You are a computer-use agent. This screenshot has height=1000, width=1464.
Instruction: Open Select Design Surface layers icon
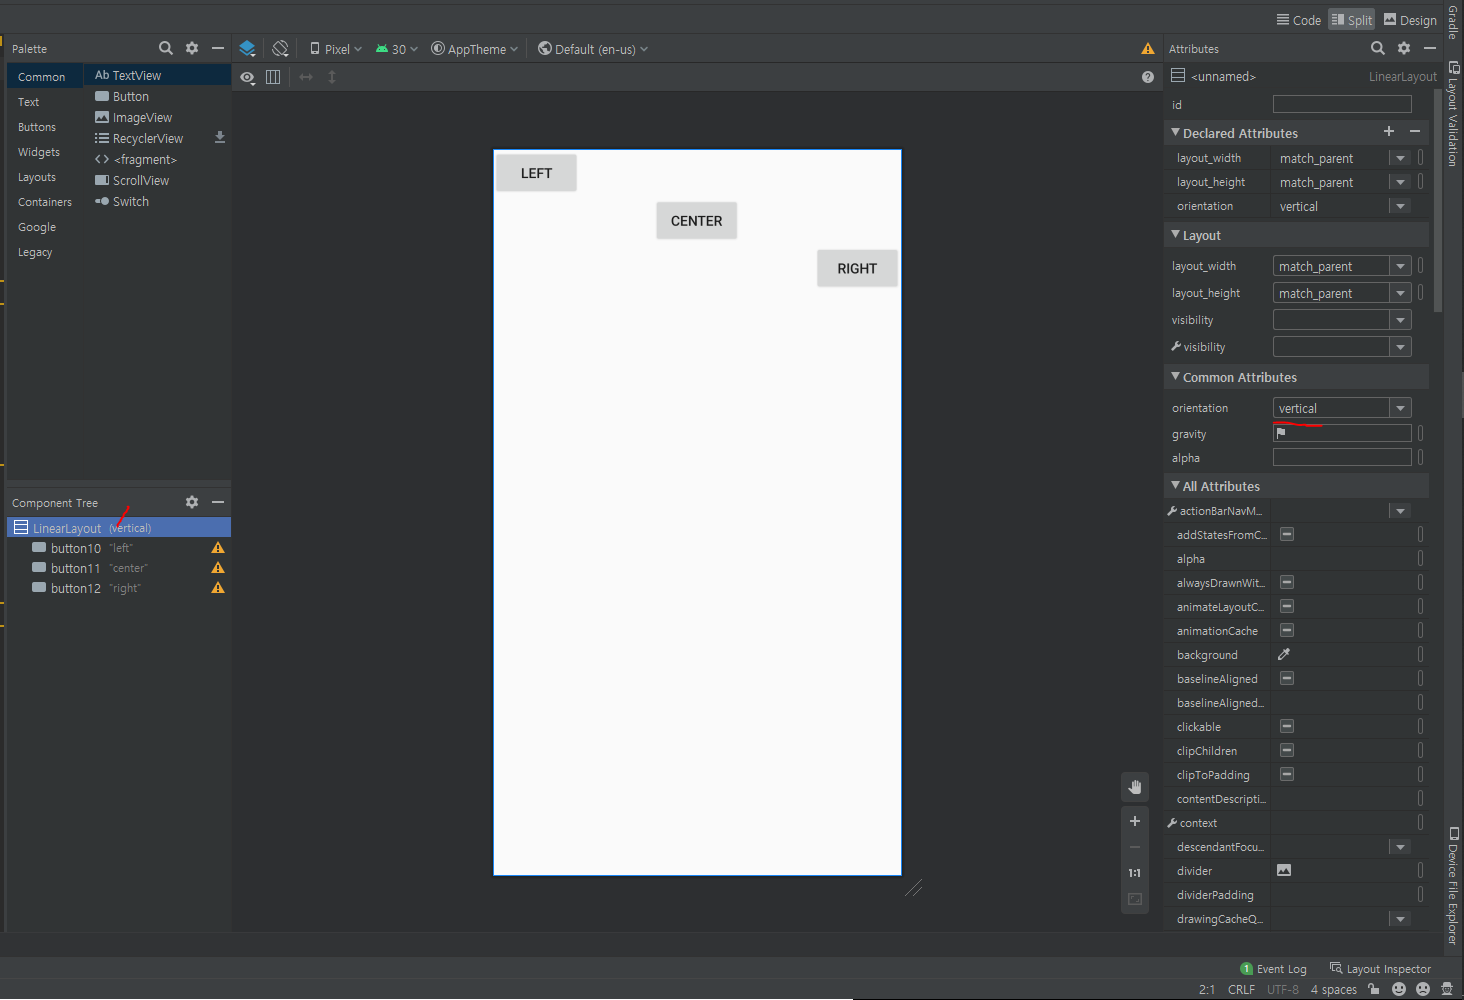coord(247,48)
